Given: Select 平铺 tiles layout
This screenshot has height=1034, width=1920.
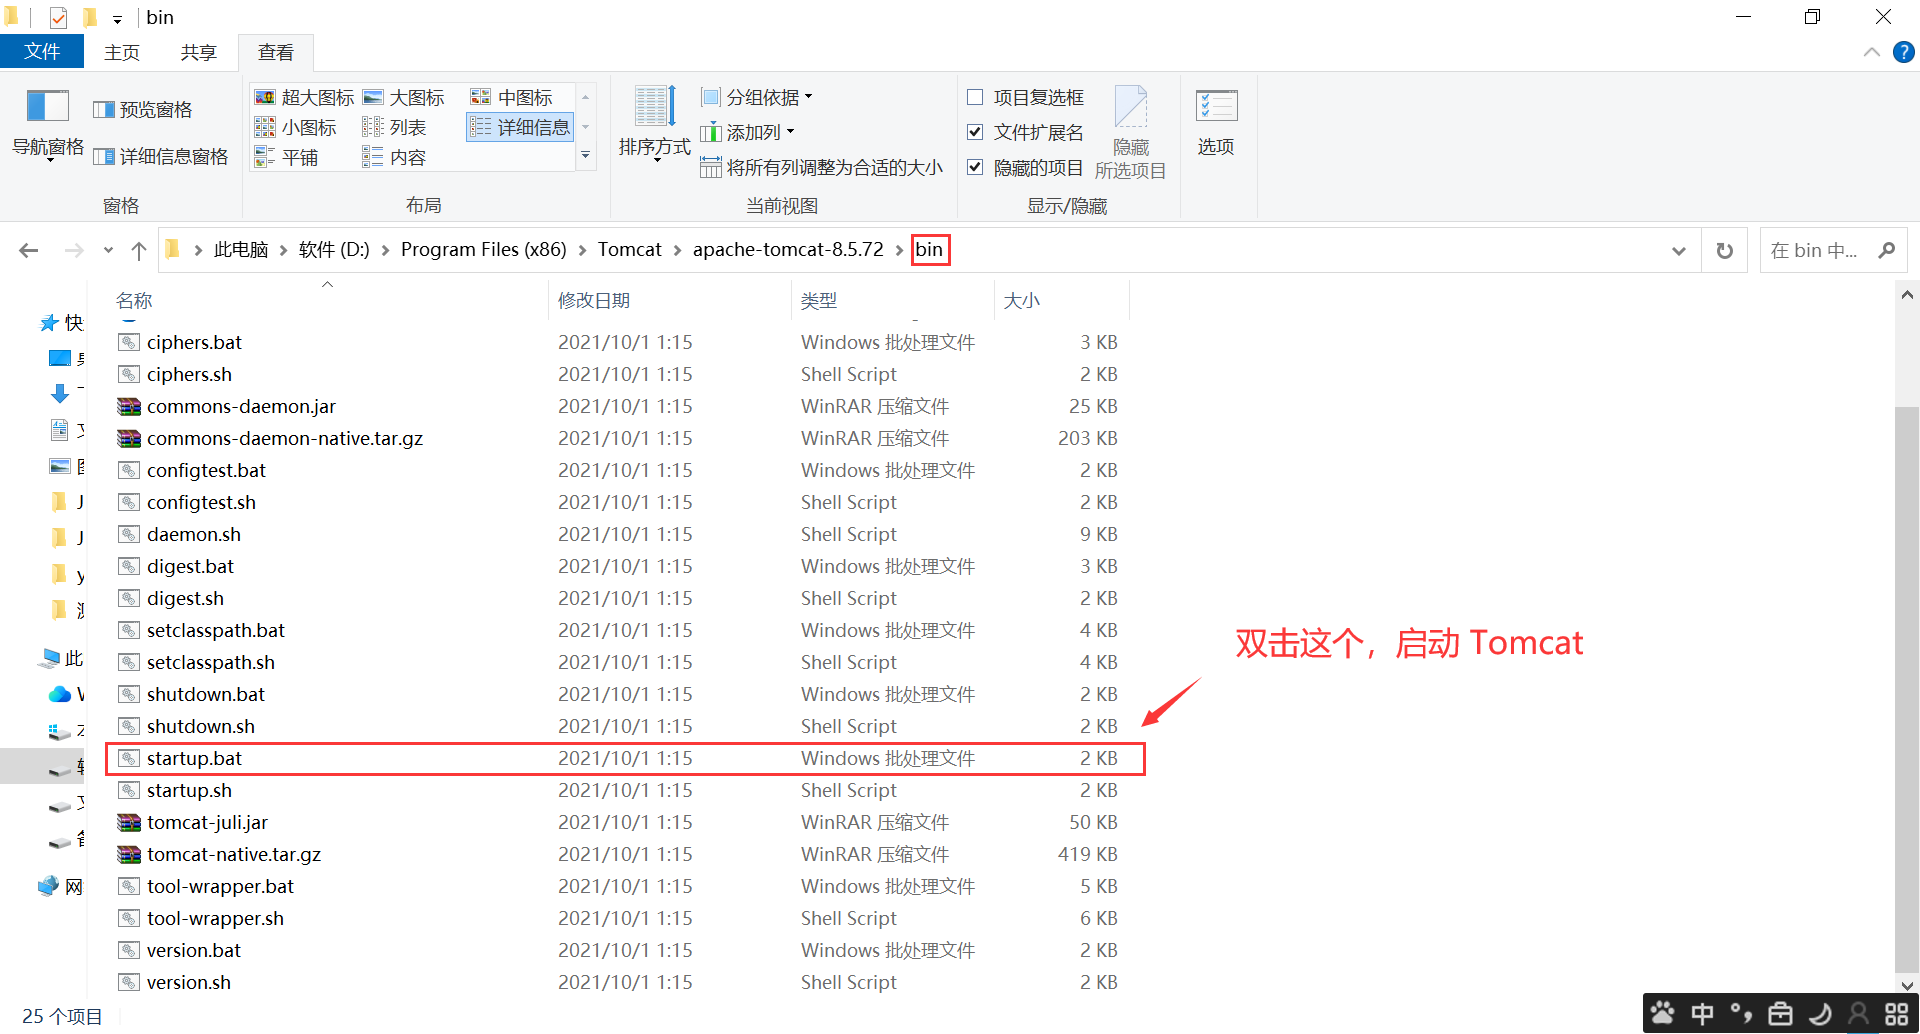Looking at the screenshot, I should coord(287,157).
